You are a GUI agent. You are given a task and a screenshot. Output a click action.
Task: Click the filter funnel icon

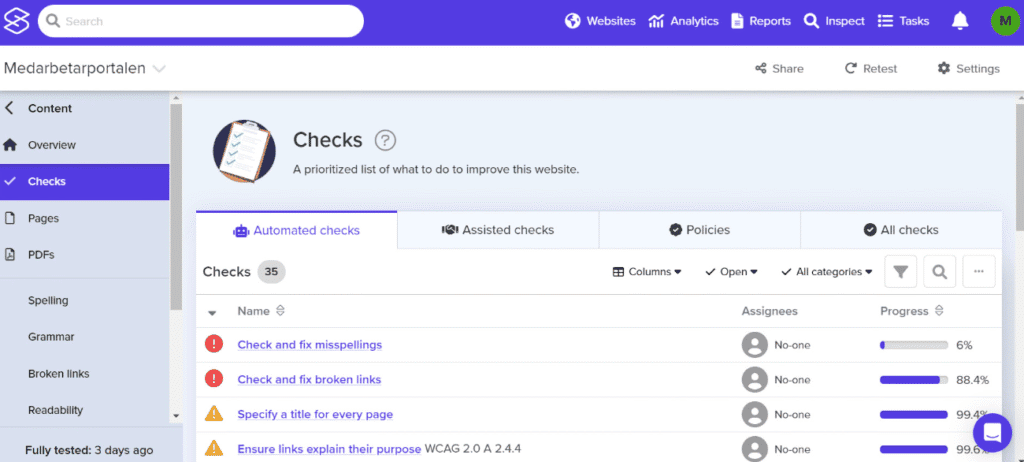click(x=900, y=271)
